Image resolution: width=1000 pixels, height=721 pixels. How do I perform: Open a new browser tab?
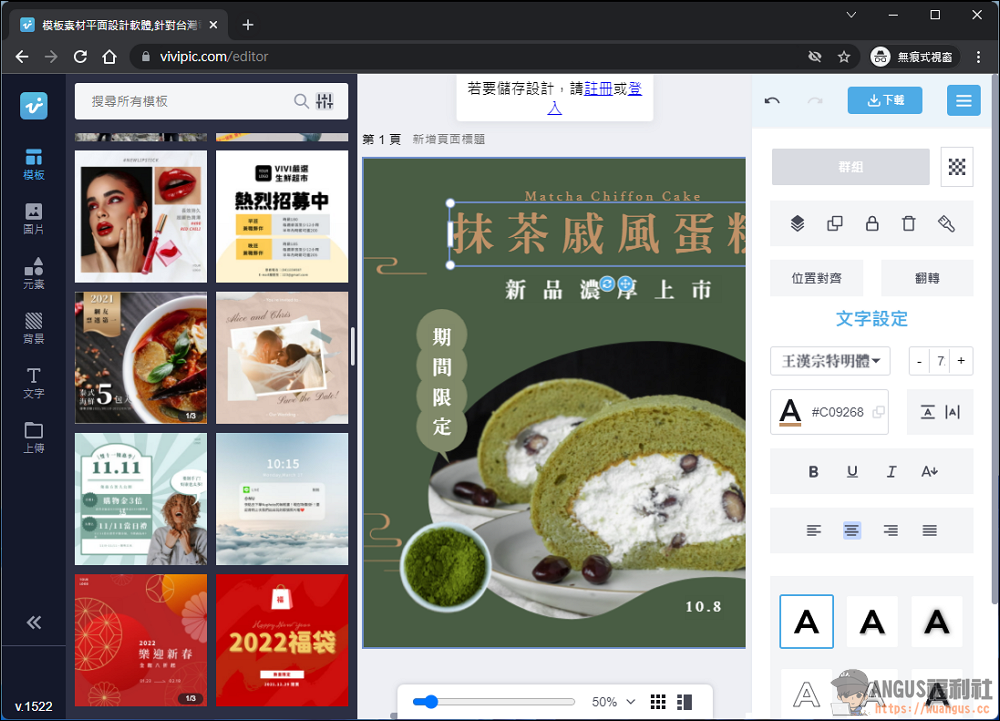click(x=248, y=25)
